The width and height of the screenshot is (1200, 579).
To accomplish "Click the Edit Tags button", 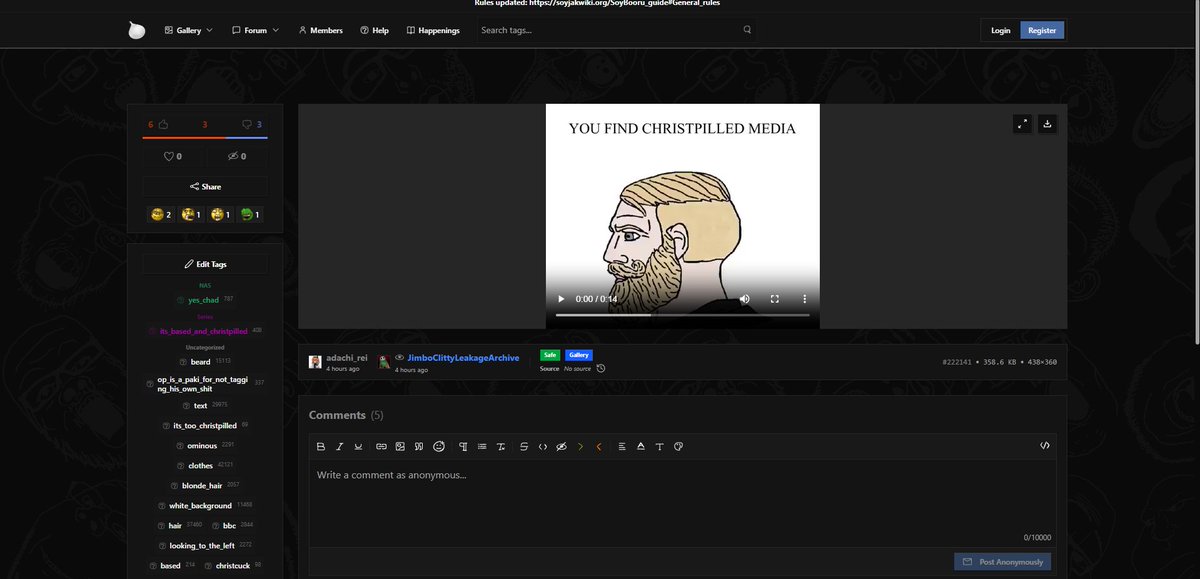I will coord(205,264).
